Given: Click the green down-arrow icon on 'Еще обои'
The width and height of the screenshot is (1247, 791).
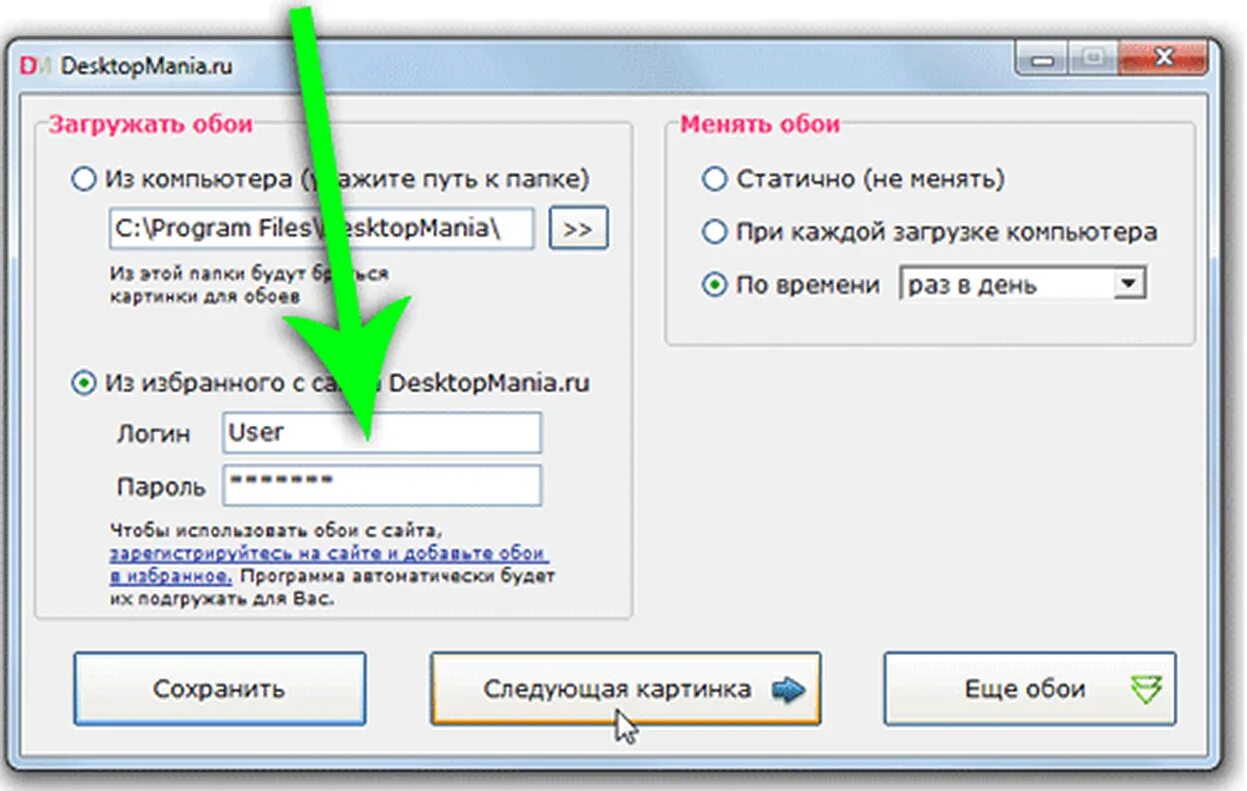Looking at the screenshot, I should pos(1146,689).
